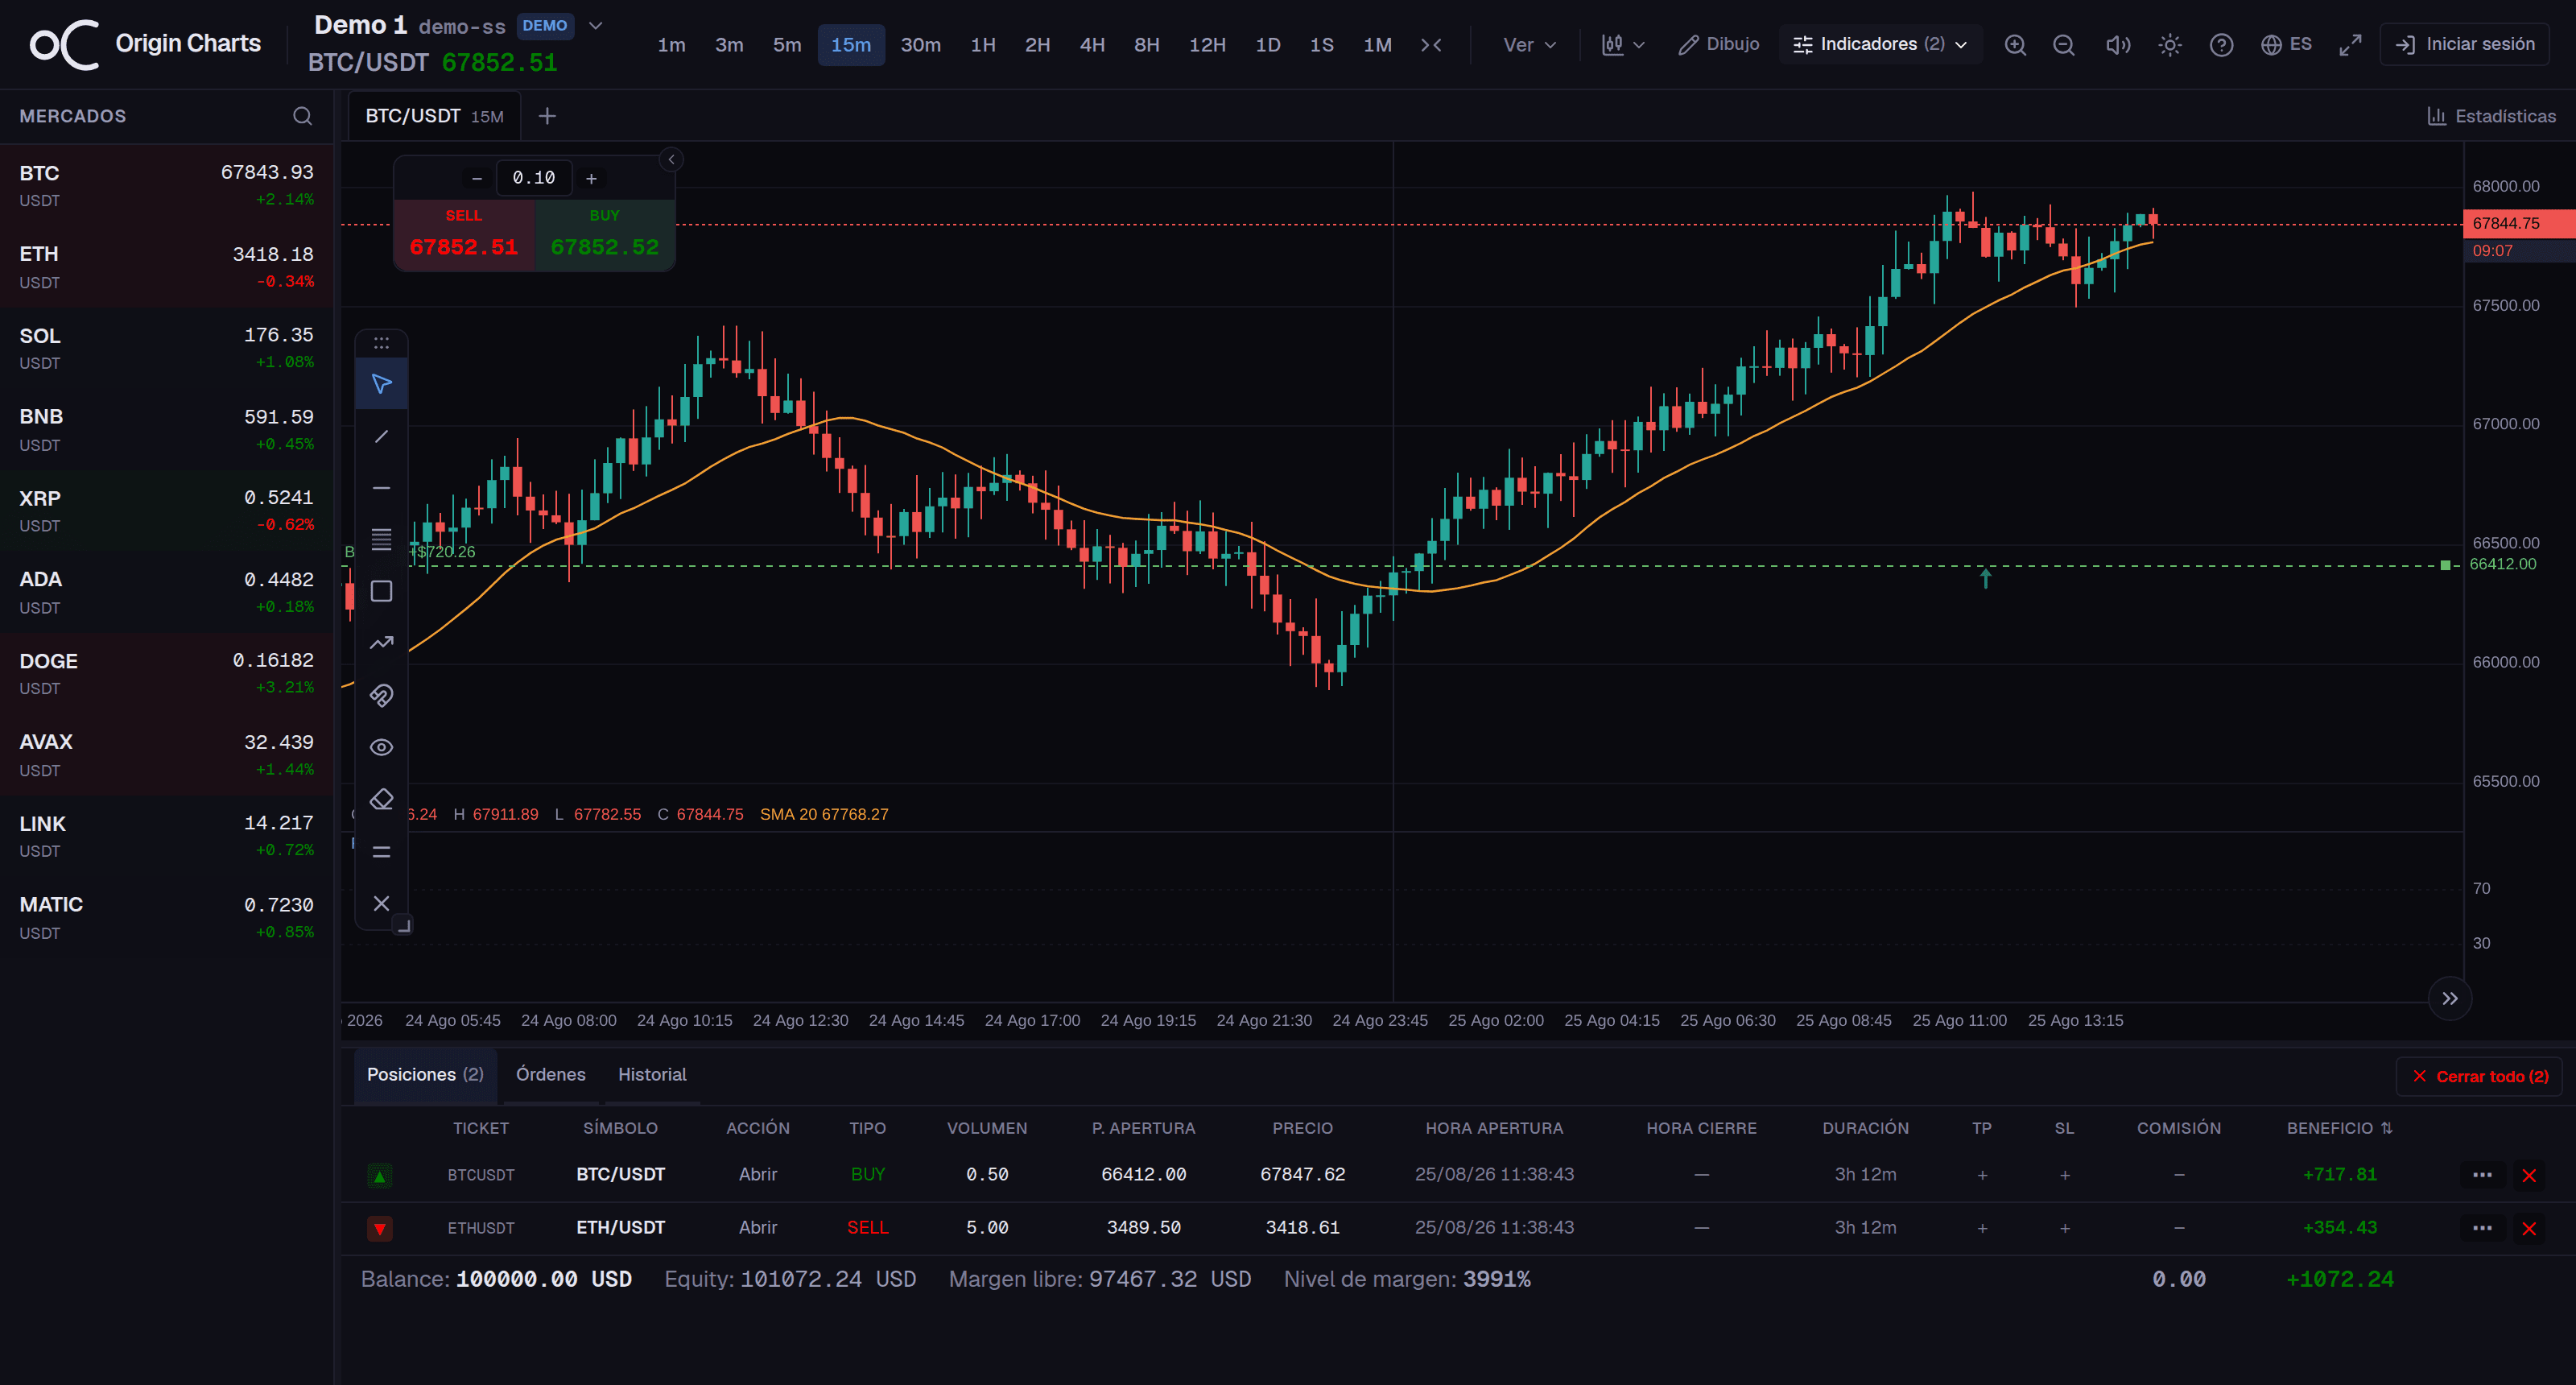
Task: Toggle drawings visibility eye icon
Action: [381, 747]
